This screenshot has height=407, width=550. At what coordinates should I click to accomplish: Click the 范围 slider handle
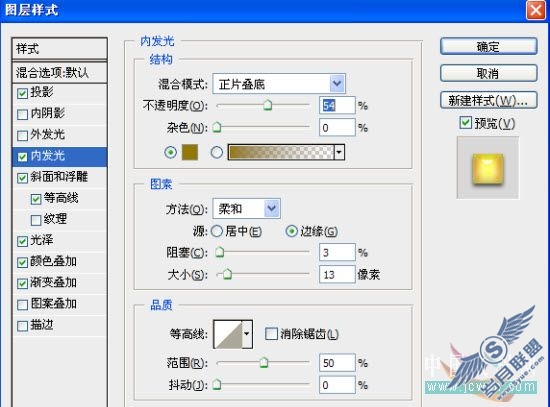(263, 362)
